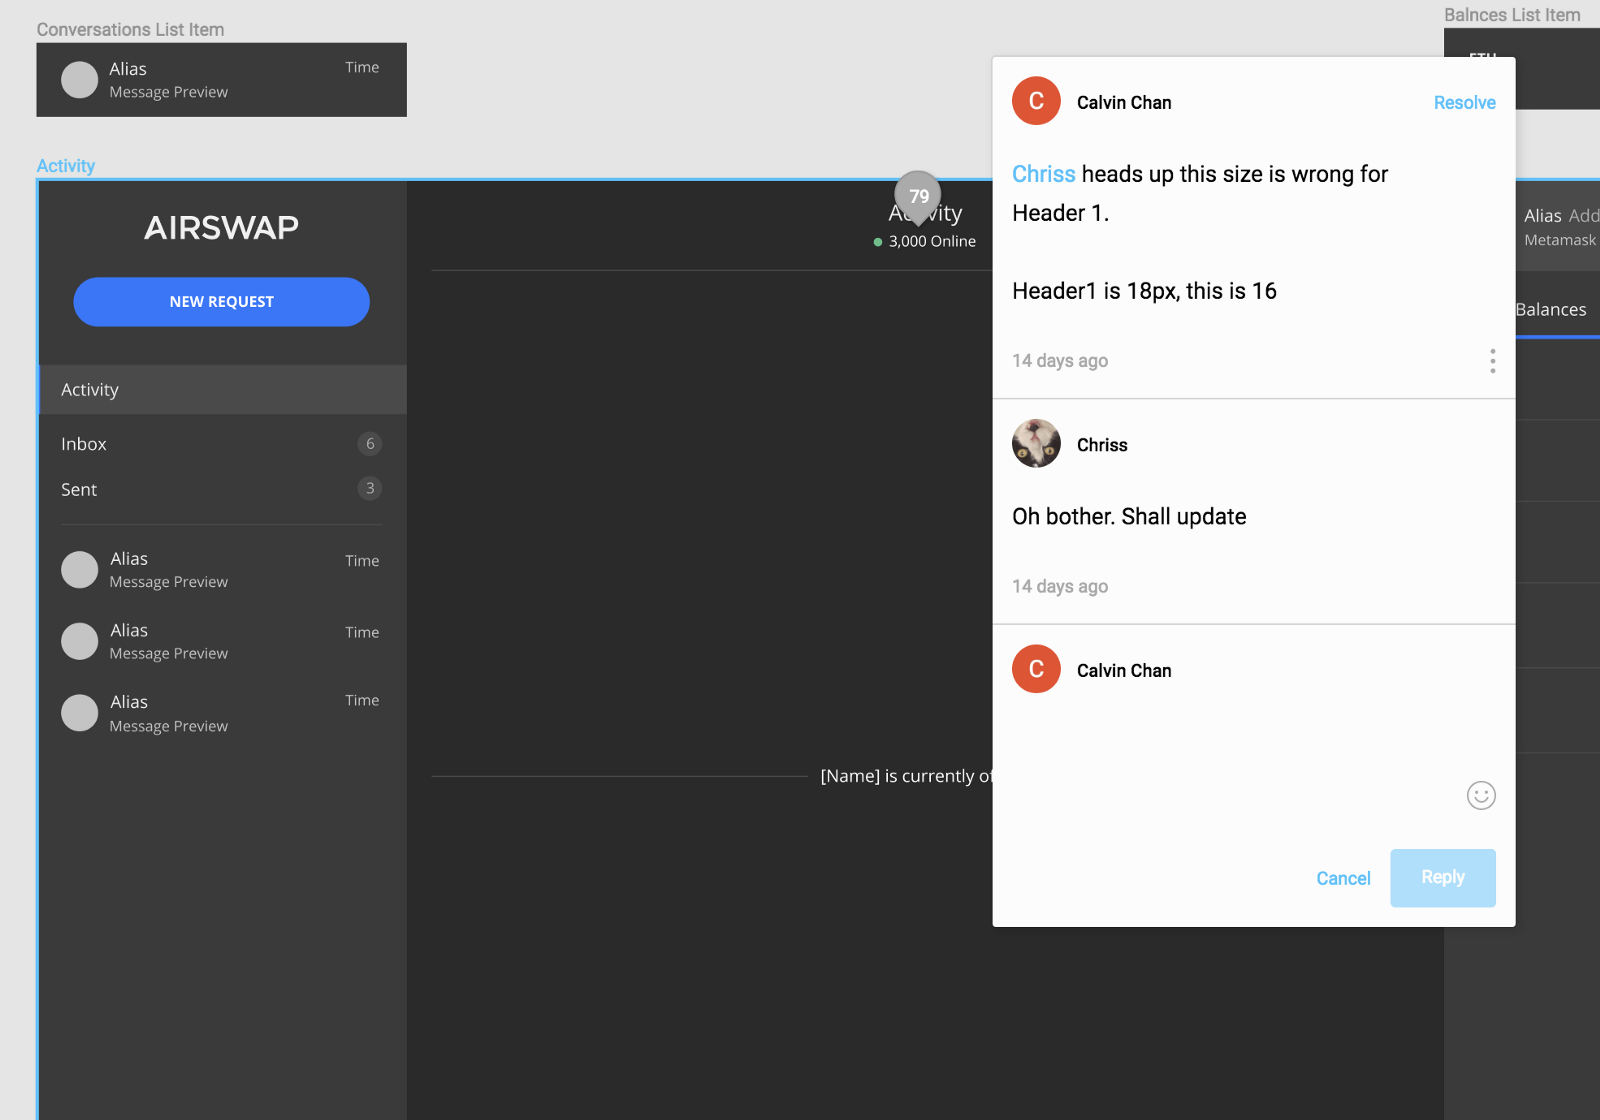1600x1120 pixels.
Task: Click the comment pin marker numbered 79
Action: (x=918, y=197)
